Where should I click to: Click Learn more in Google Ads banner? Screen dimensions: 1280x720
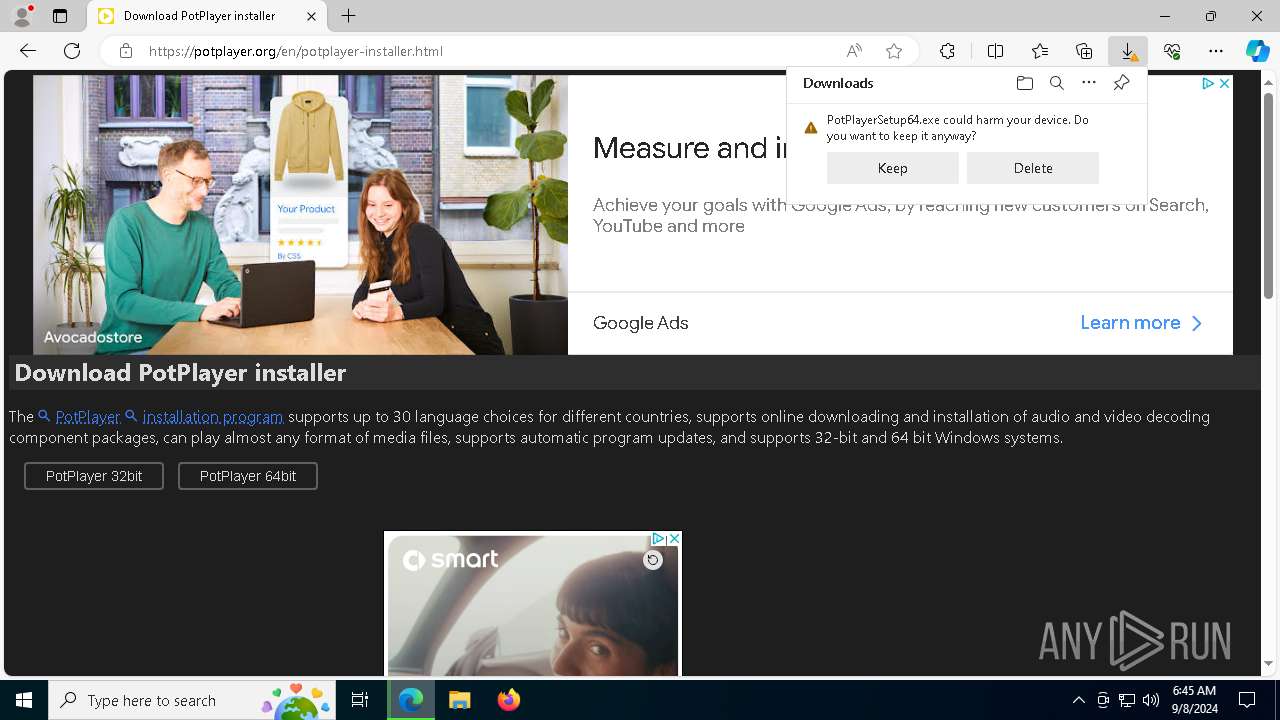pos(1141,323)
